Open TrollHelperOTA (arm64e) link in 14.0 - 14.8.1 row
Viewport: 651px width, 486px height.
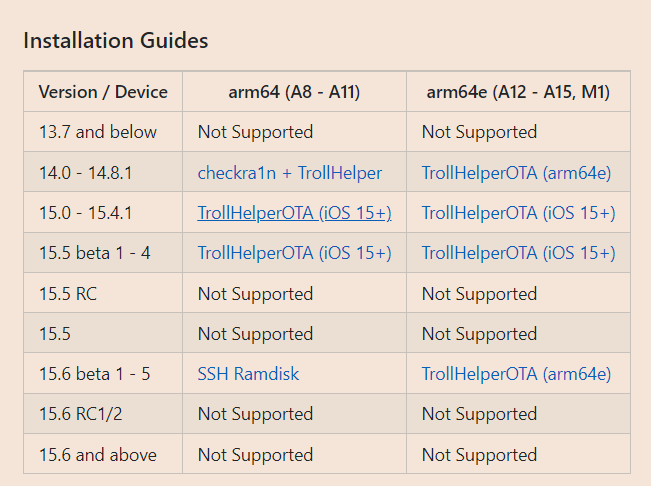pos(516,173)
